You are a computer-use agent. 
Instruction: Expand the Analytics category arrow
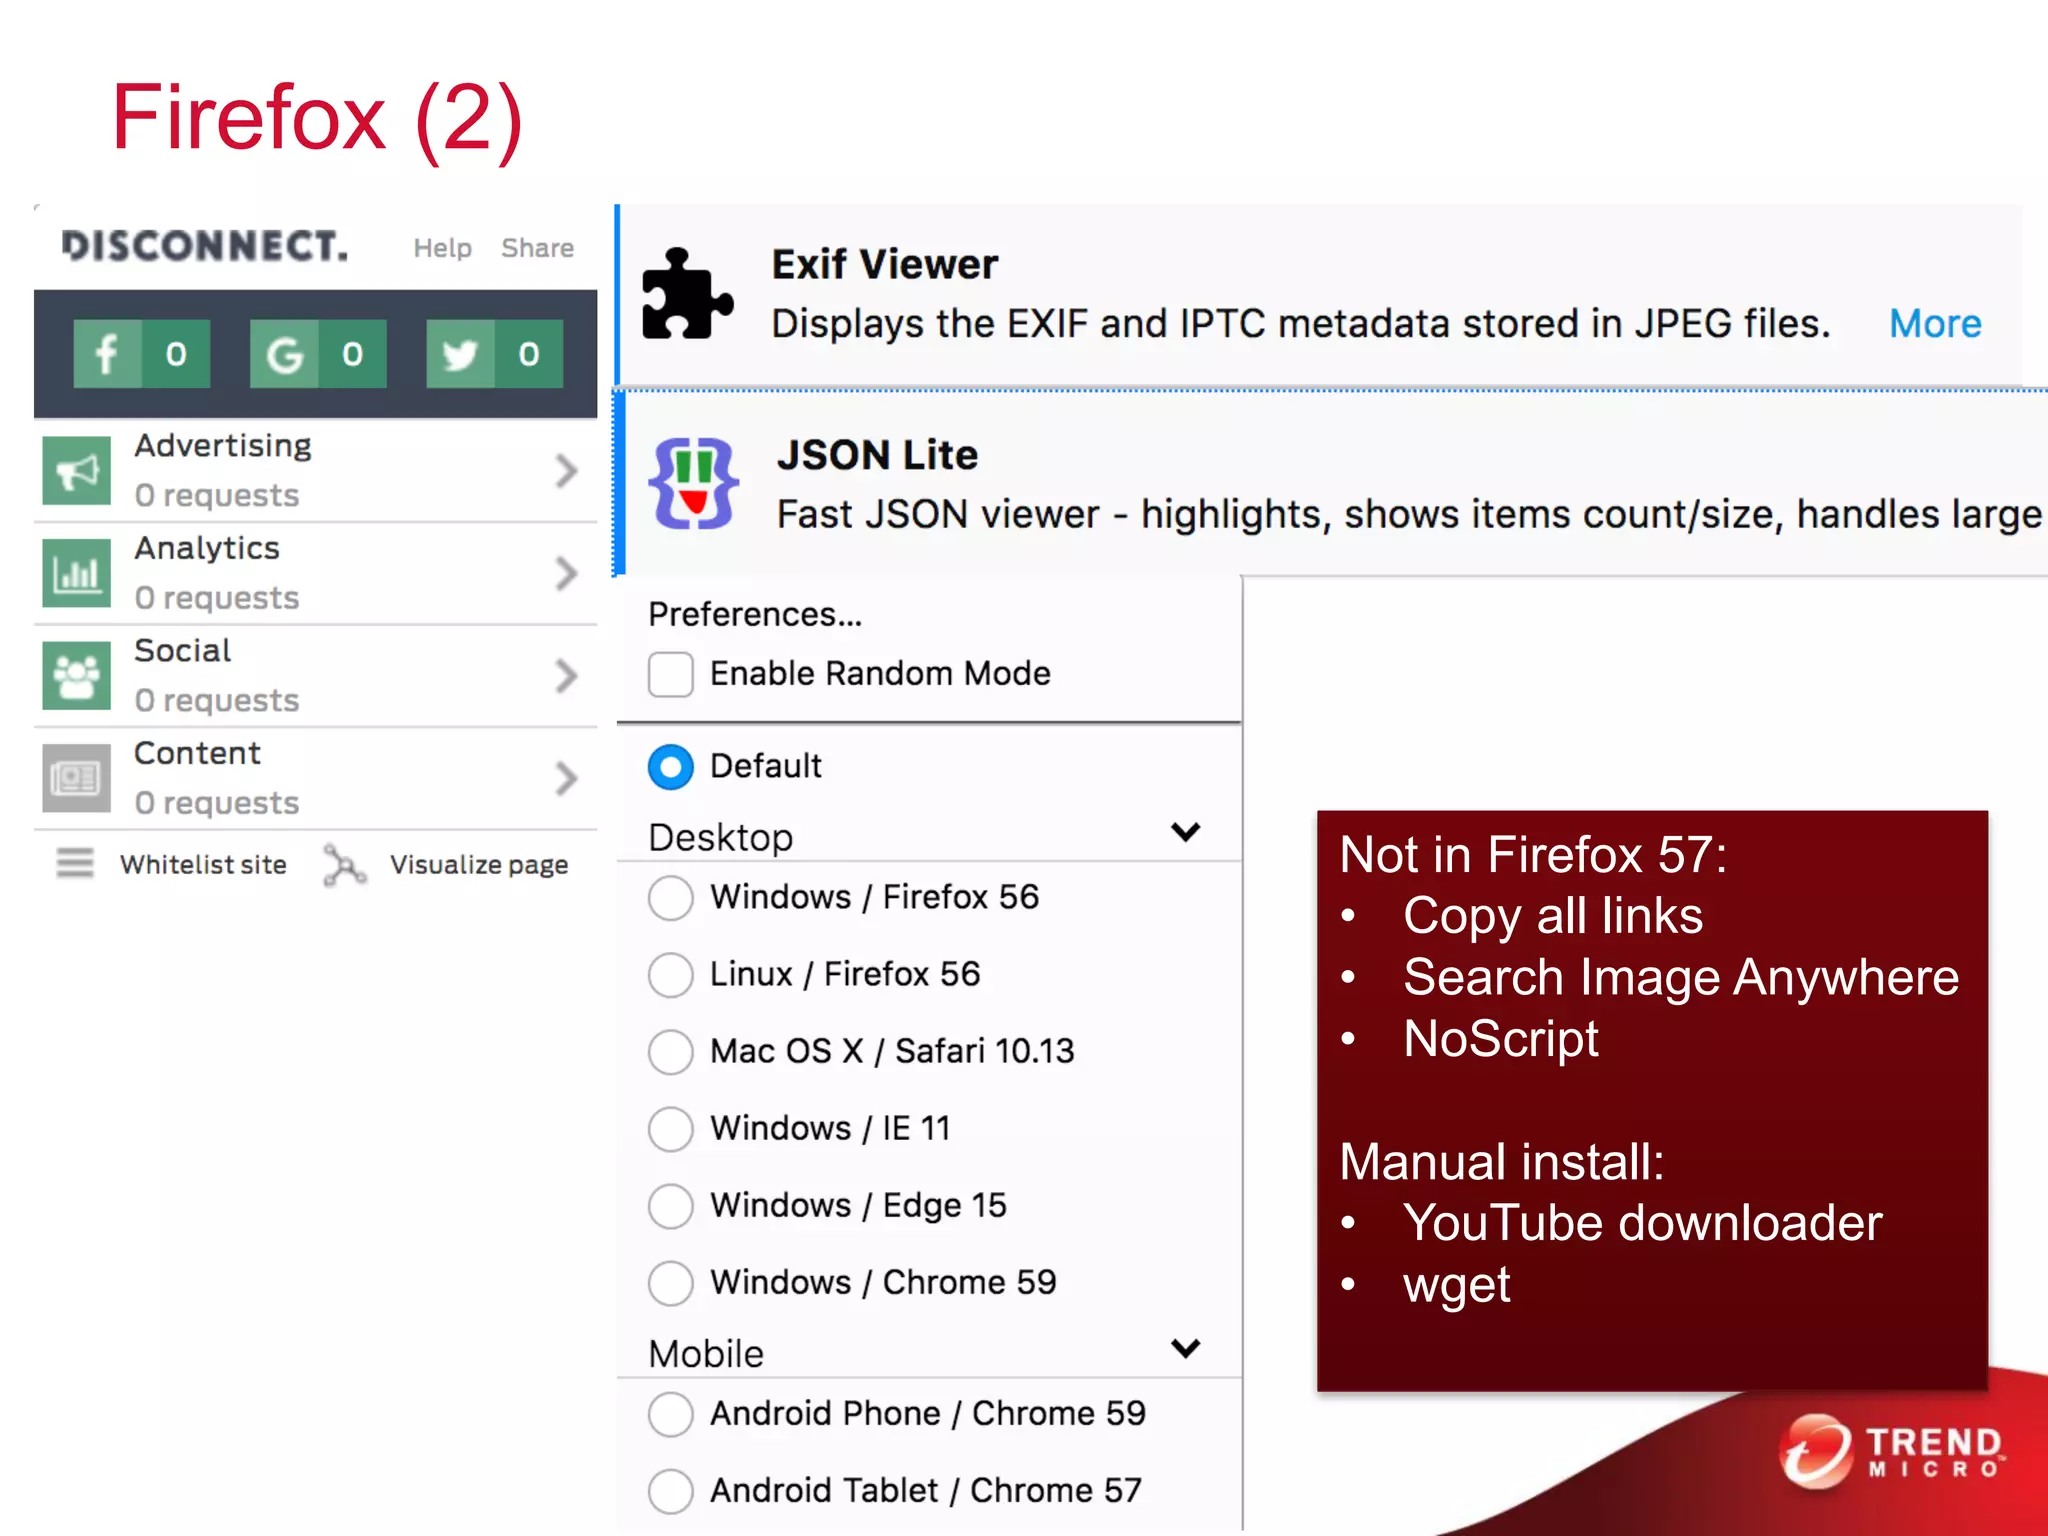pyautogui.click(x=567, y=573)
